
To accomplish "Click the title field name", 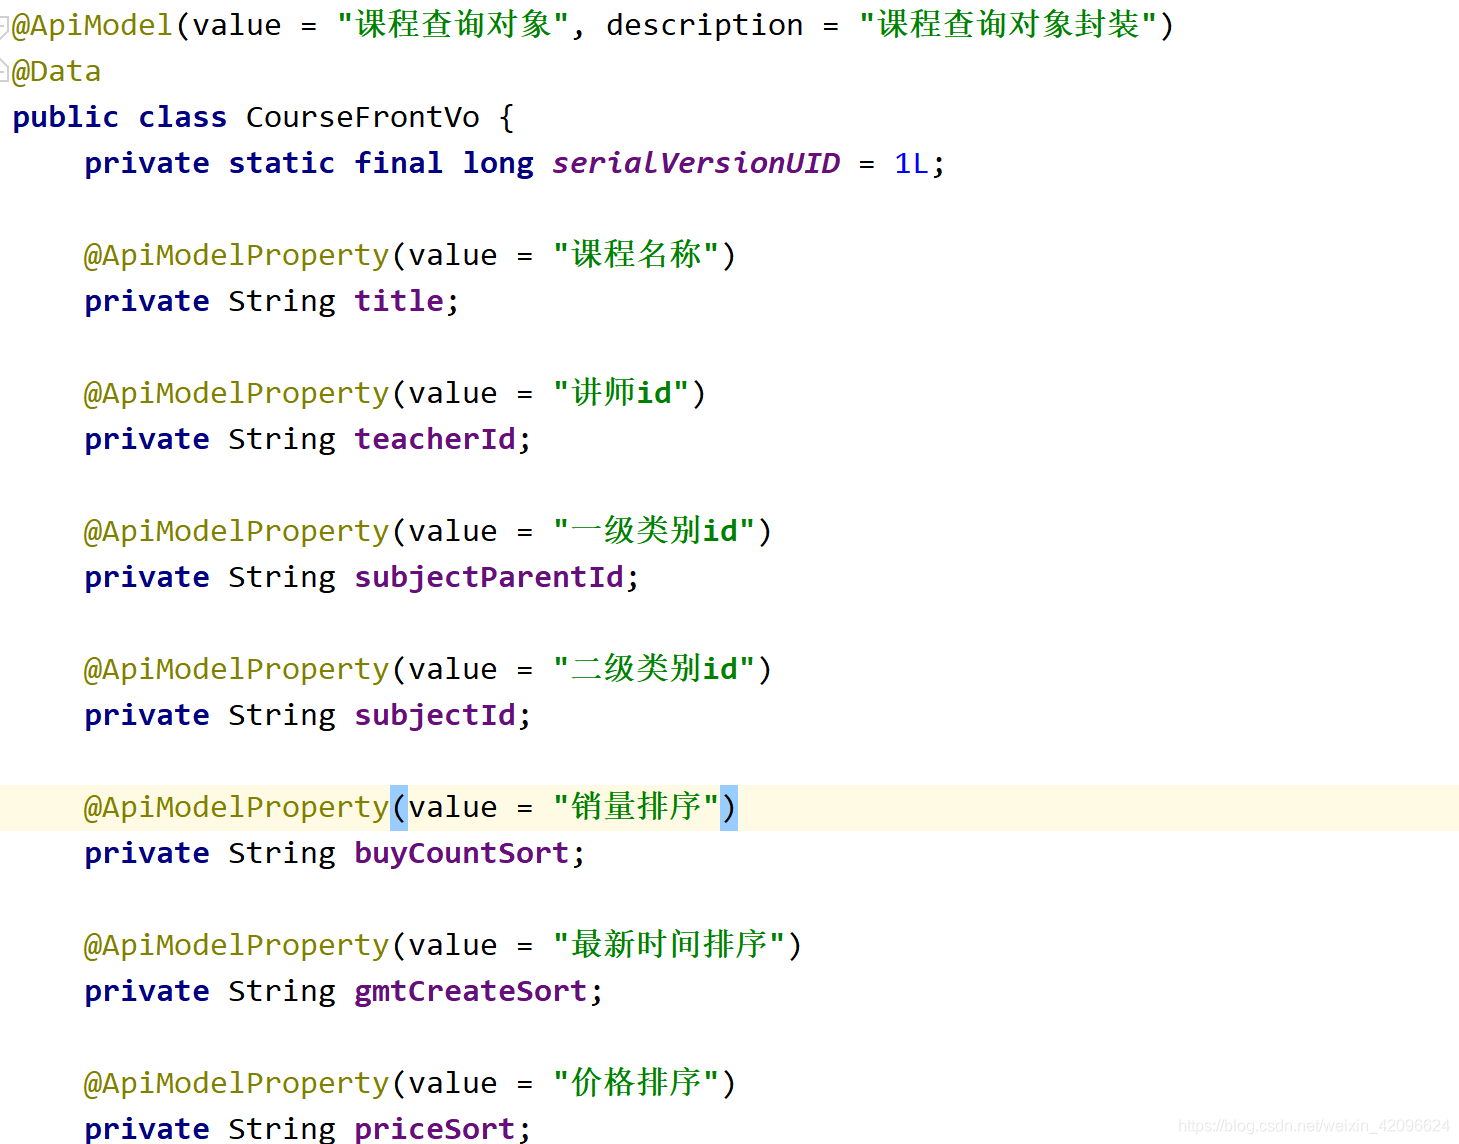I will pos(398,301).
